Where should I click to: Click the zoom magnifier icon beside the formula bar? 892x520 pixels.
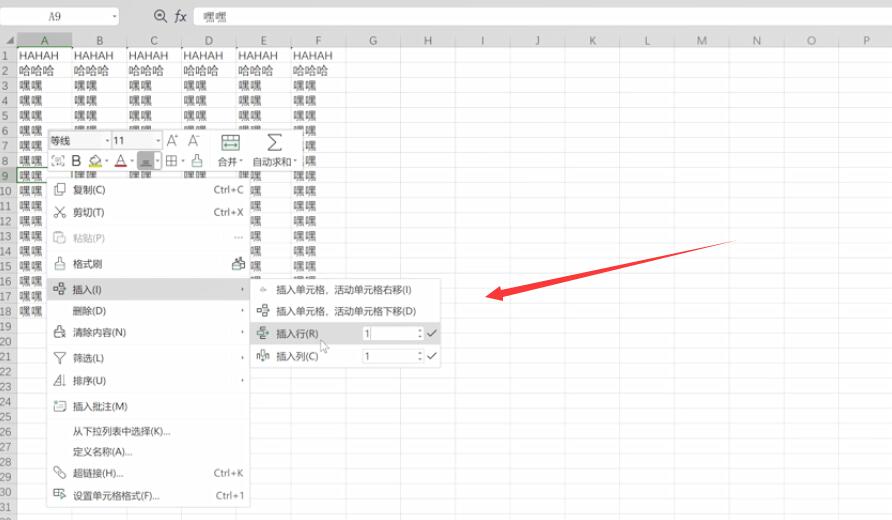click(x=160, y=16)
